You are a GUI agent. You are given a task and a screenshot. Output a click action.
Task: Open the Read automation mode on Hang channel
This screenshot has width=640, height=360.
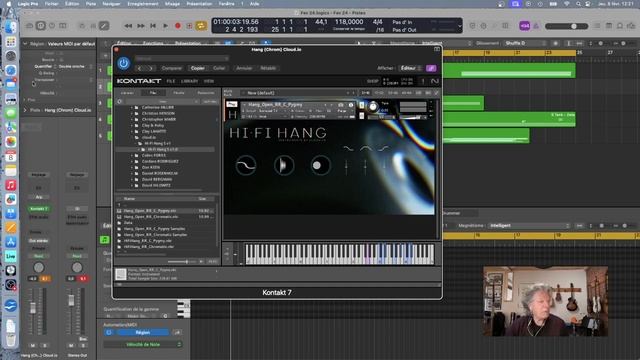(39, 256)
